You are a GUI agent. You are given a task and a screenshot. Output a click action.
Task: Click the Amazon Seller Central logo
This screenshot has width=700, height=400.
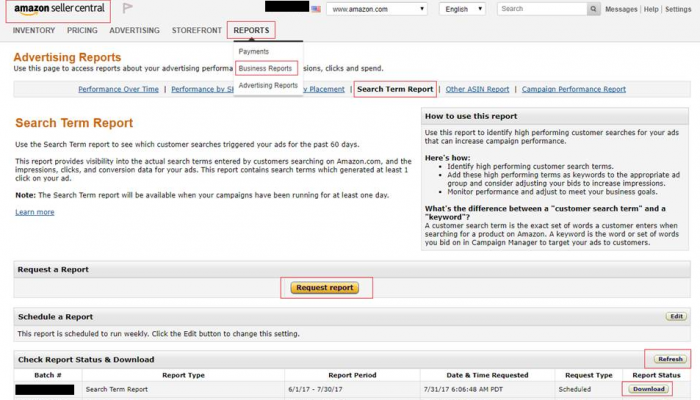click(x=59, y=9)
